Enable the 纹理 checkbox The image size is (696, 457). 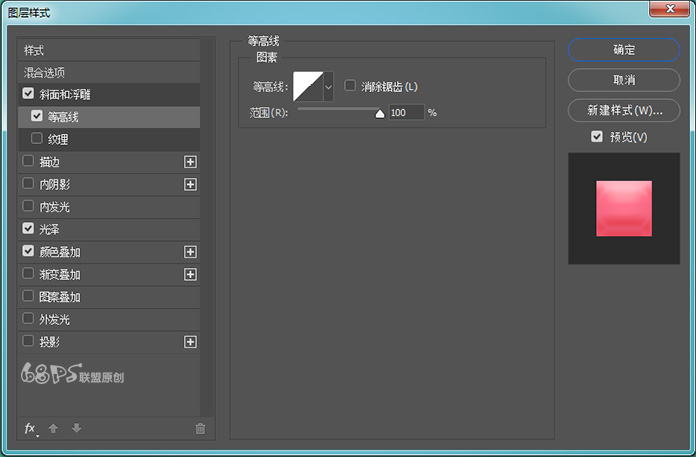37,138
